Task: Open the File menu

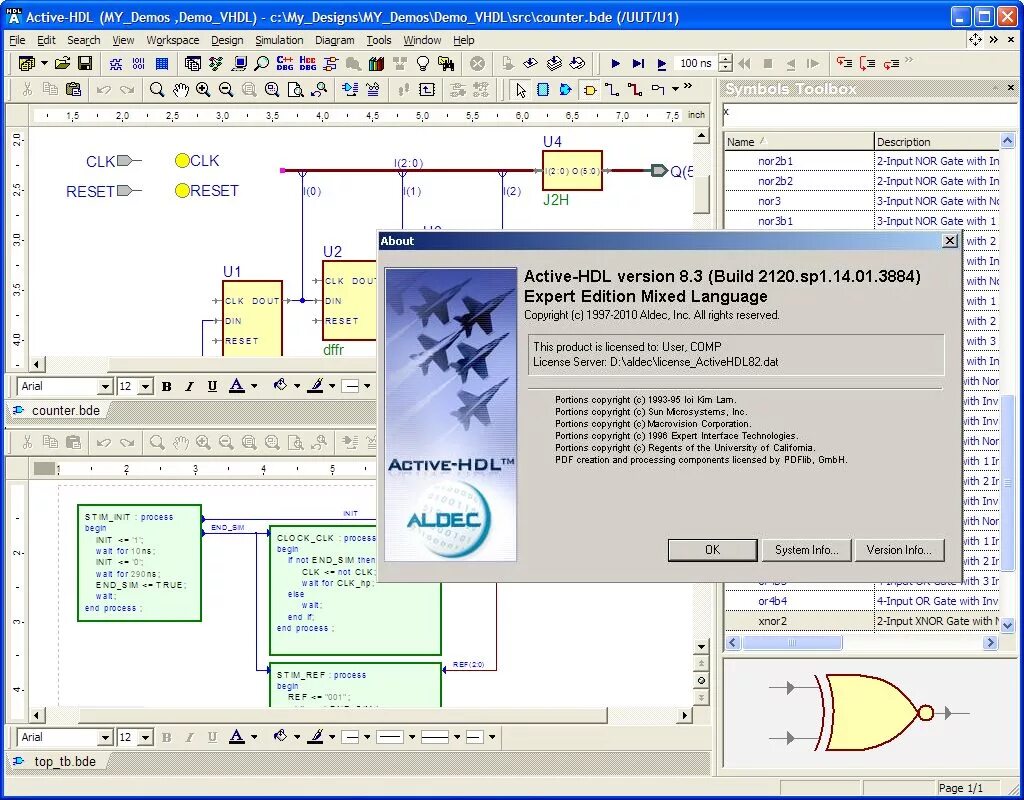Action: click(17, 40)
